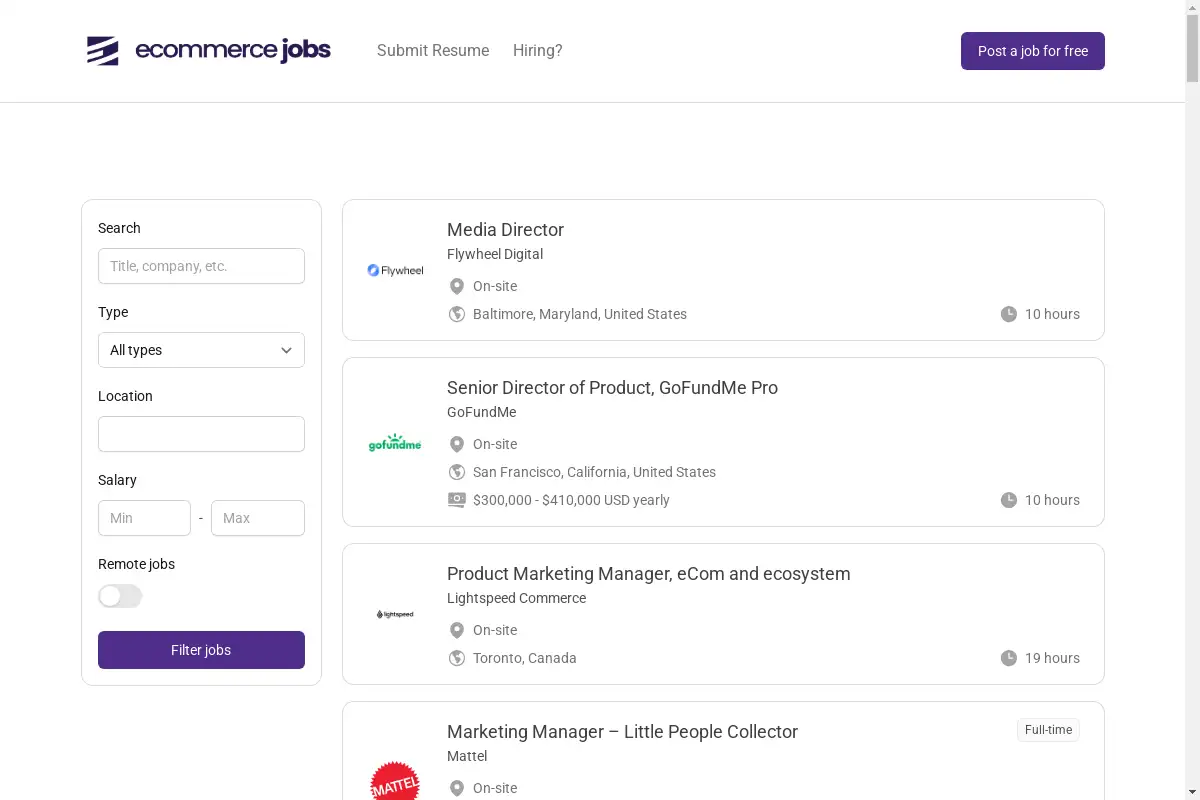The image size is (1200, 800).
Task: Click Toronto, Canada location text
Action: [525, 658]
